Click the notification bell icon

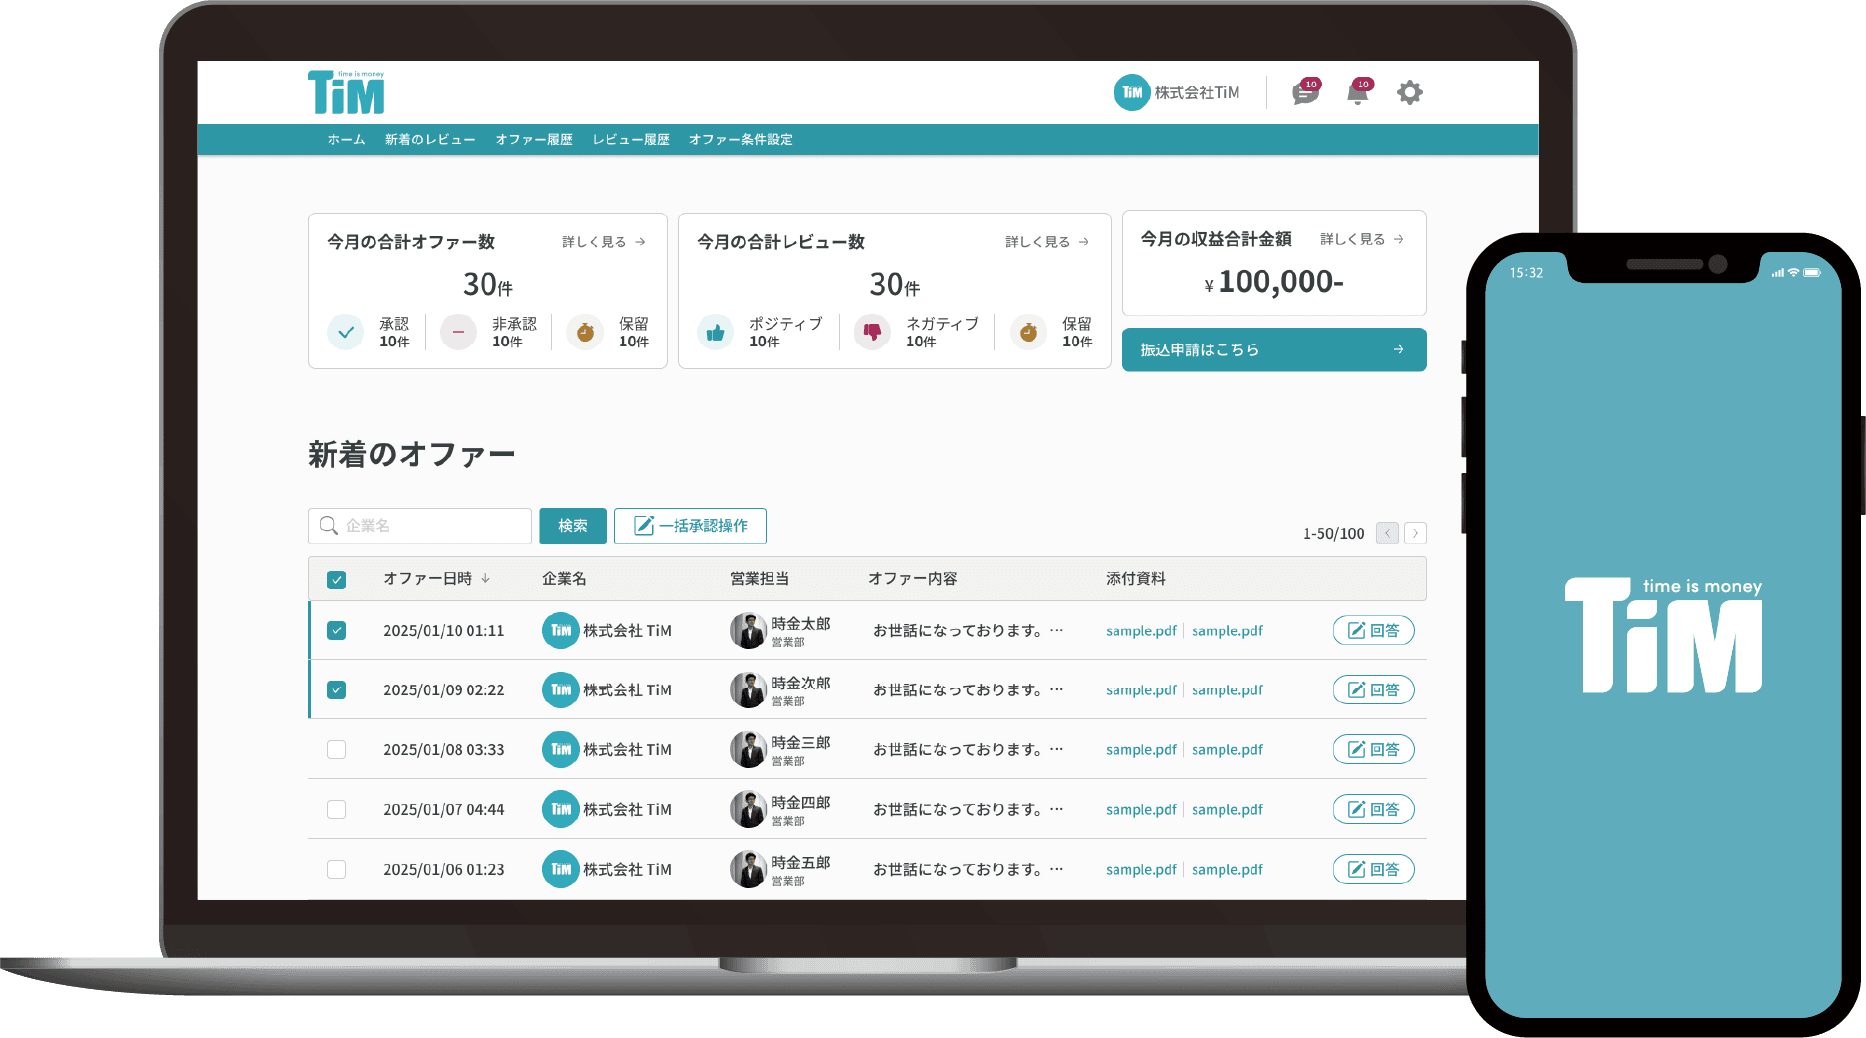(x=1357, y=93)
